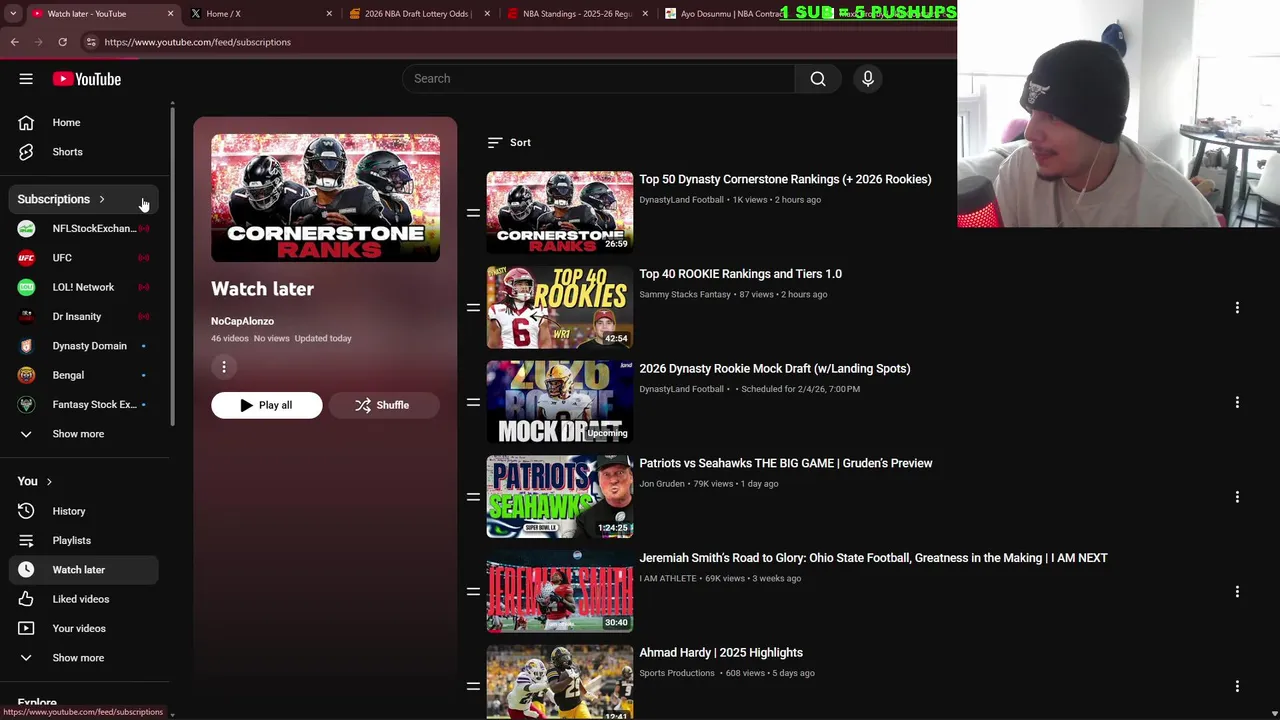Open Shorts in sidebar
Screen dimensions: 1280x720
tap(84, 152)
